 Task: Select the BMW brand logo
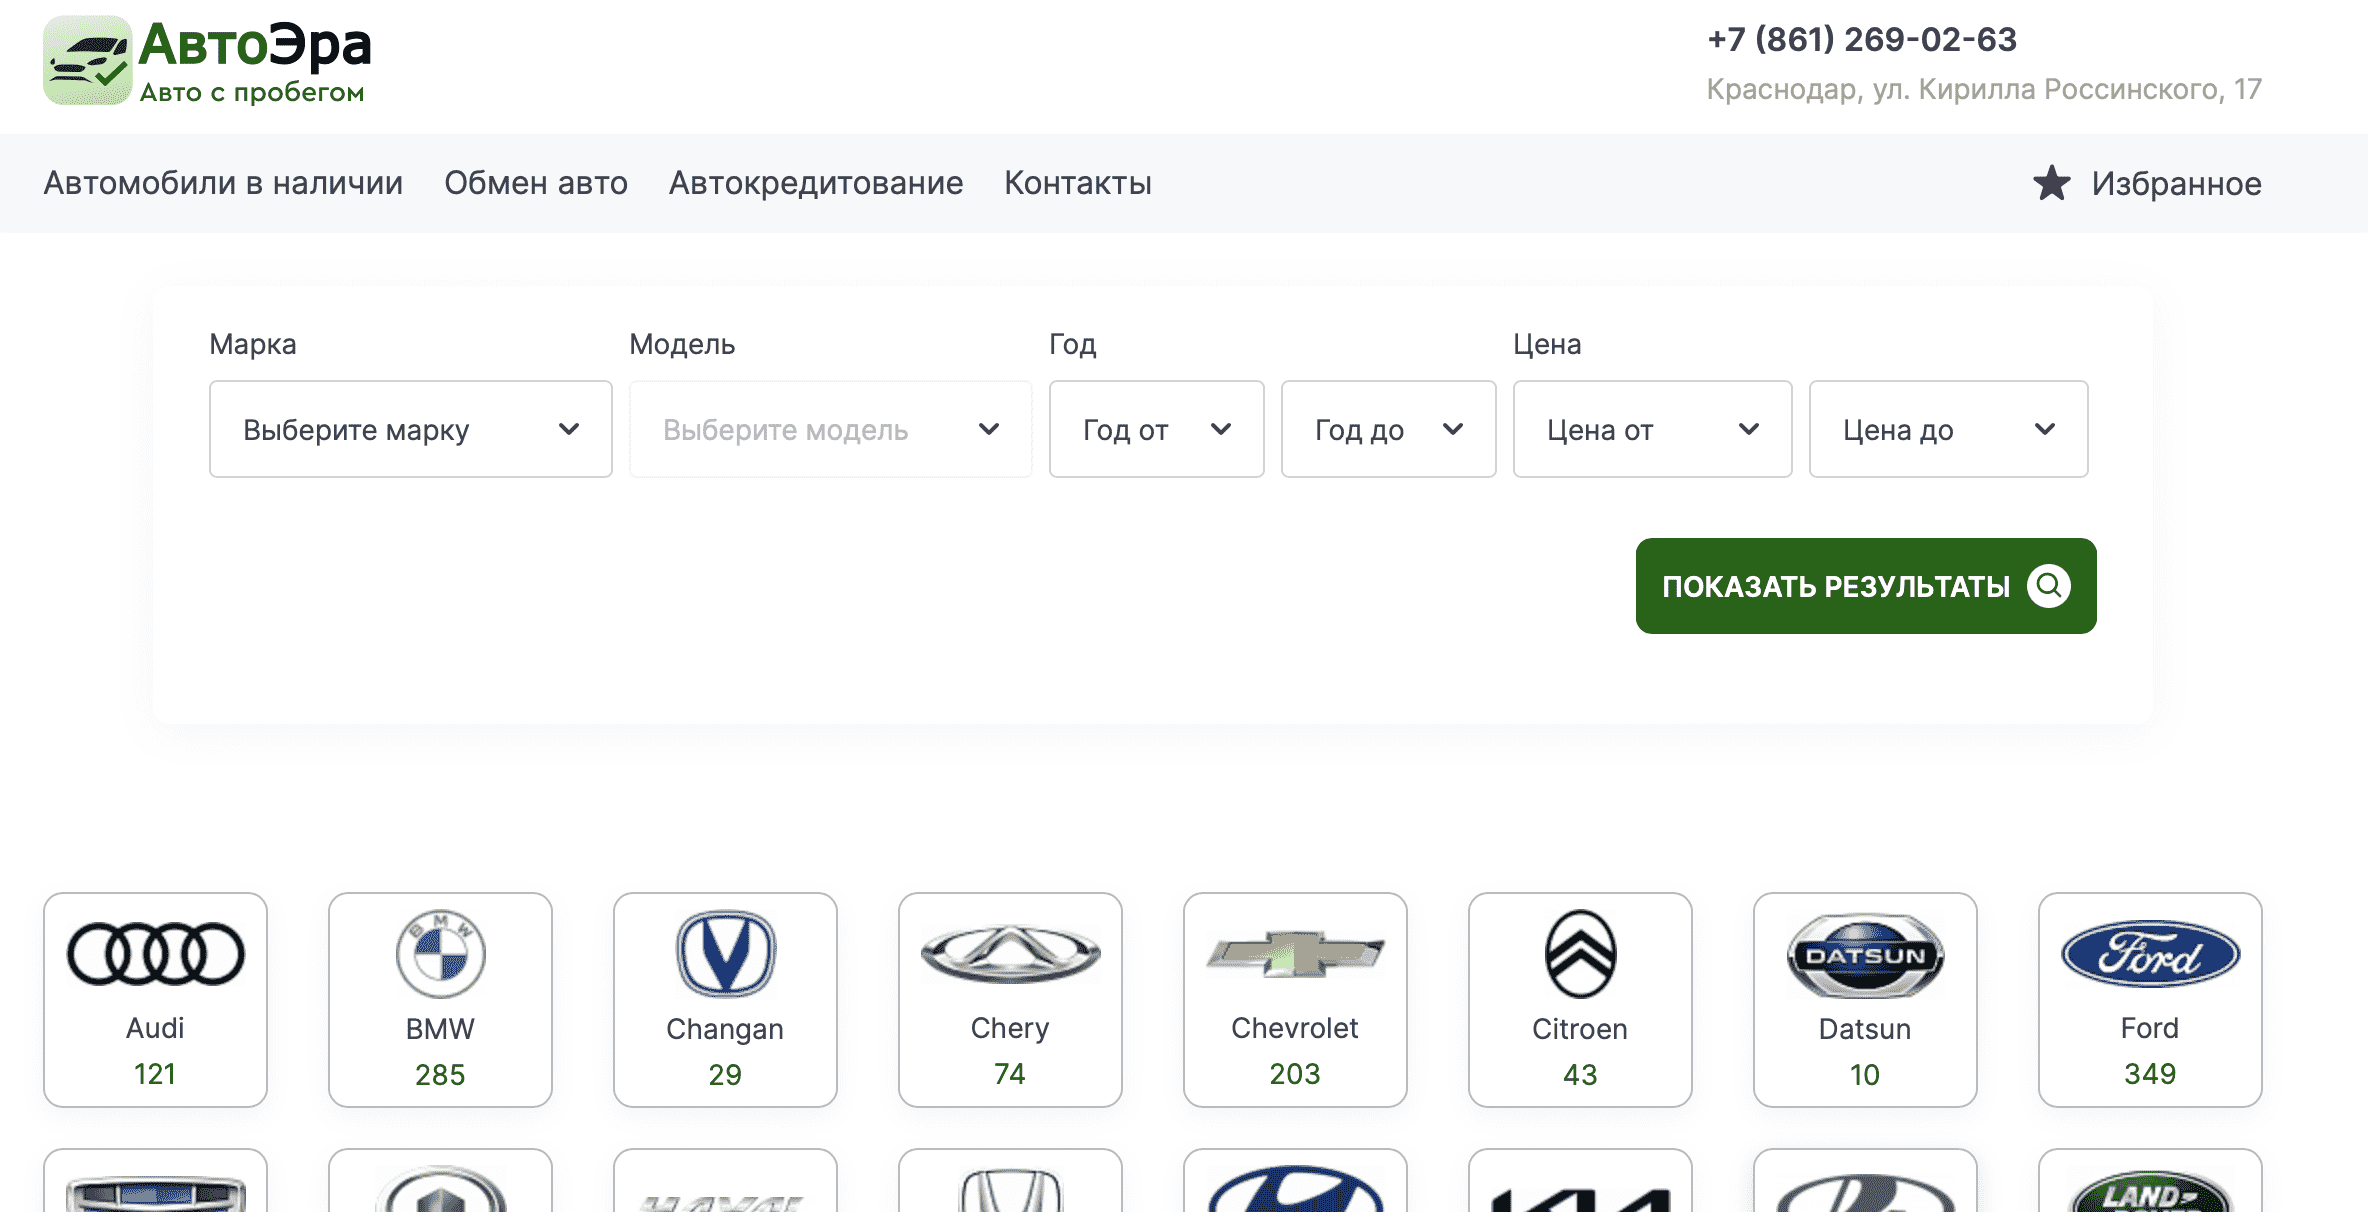pos(440,954)
